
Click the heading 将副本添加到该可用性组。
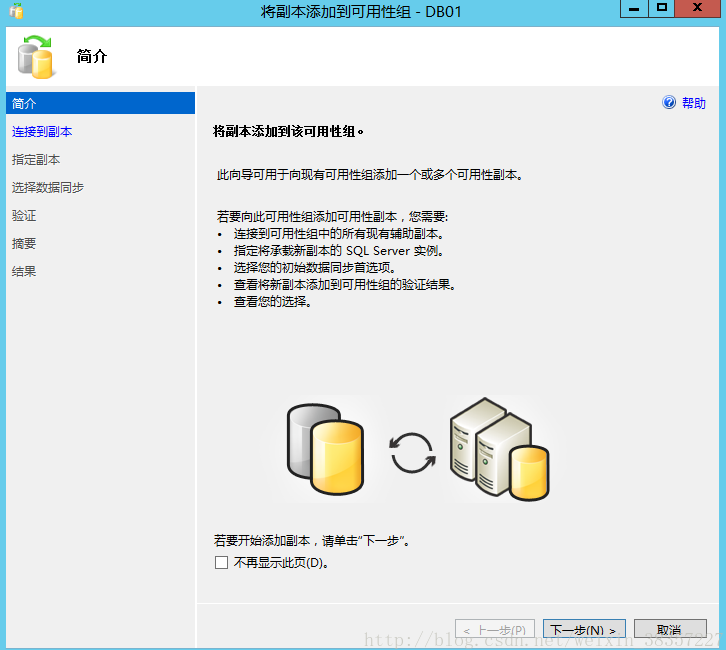click(288, 131)
